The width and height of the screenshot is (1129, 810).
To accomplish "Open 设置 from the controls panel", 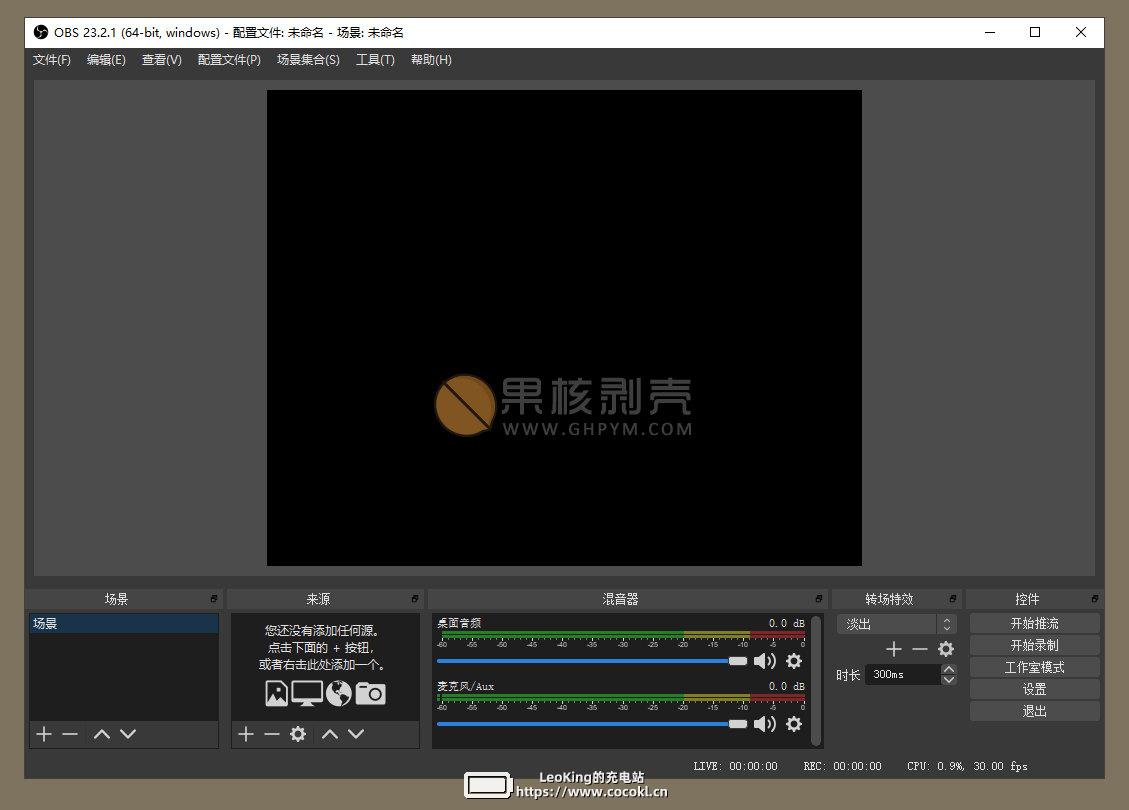I will [1035, 689].
